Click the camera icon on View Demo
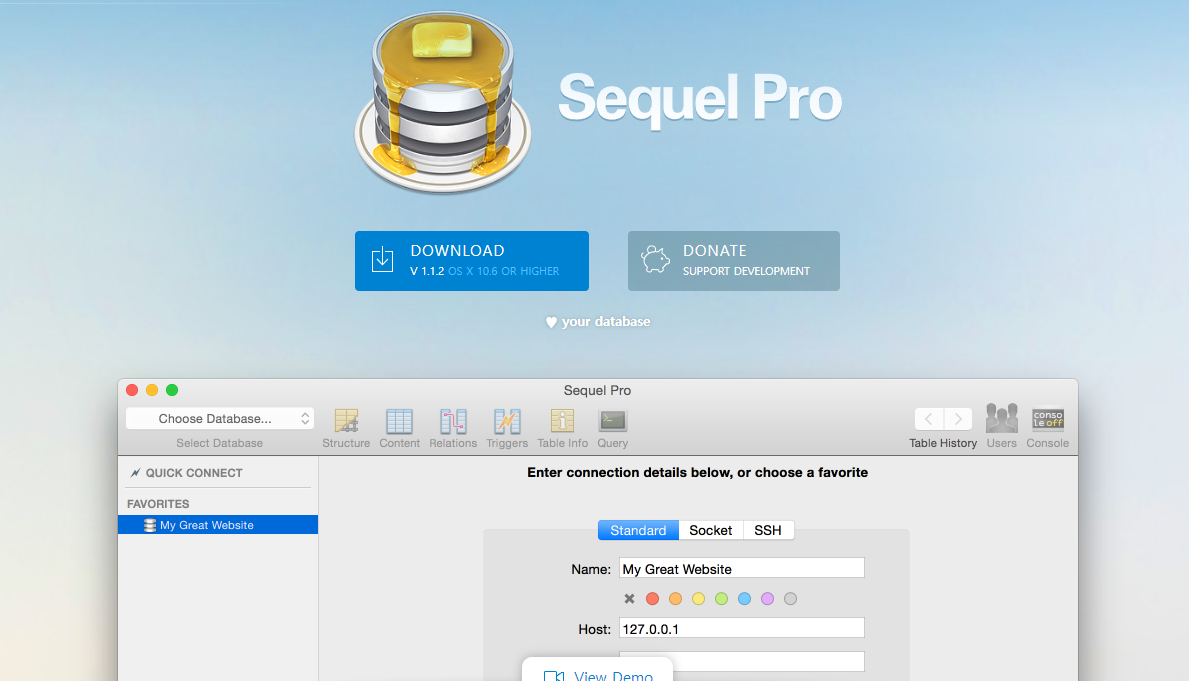The height and width of the screenshot is (681, 1189). point(554,675)
